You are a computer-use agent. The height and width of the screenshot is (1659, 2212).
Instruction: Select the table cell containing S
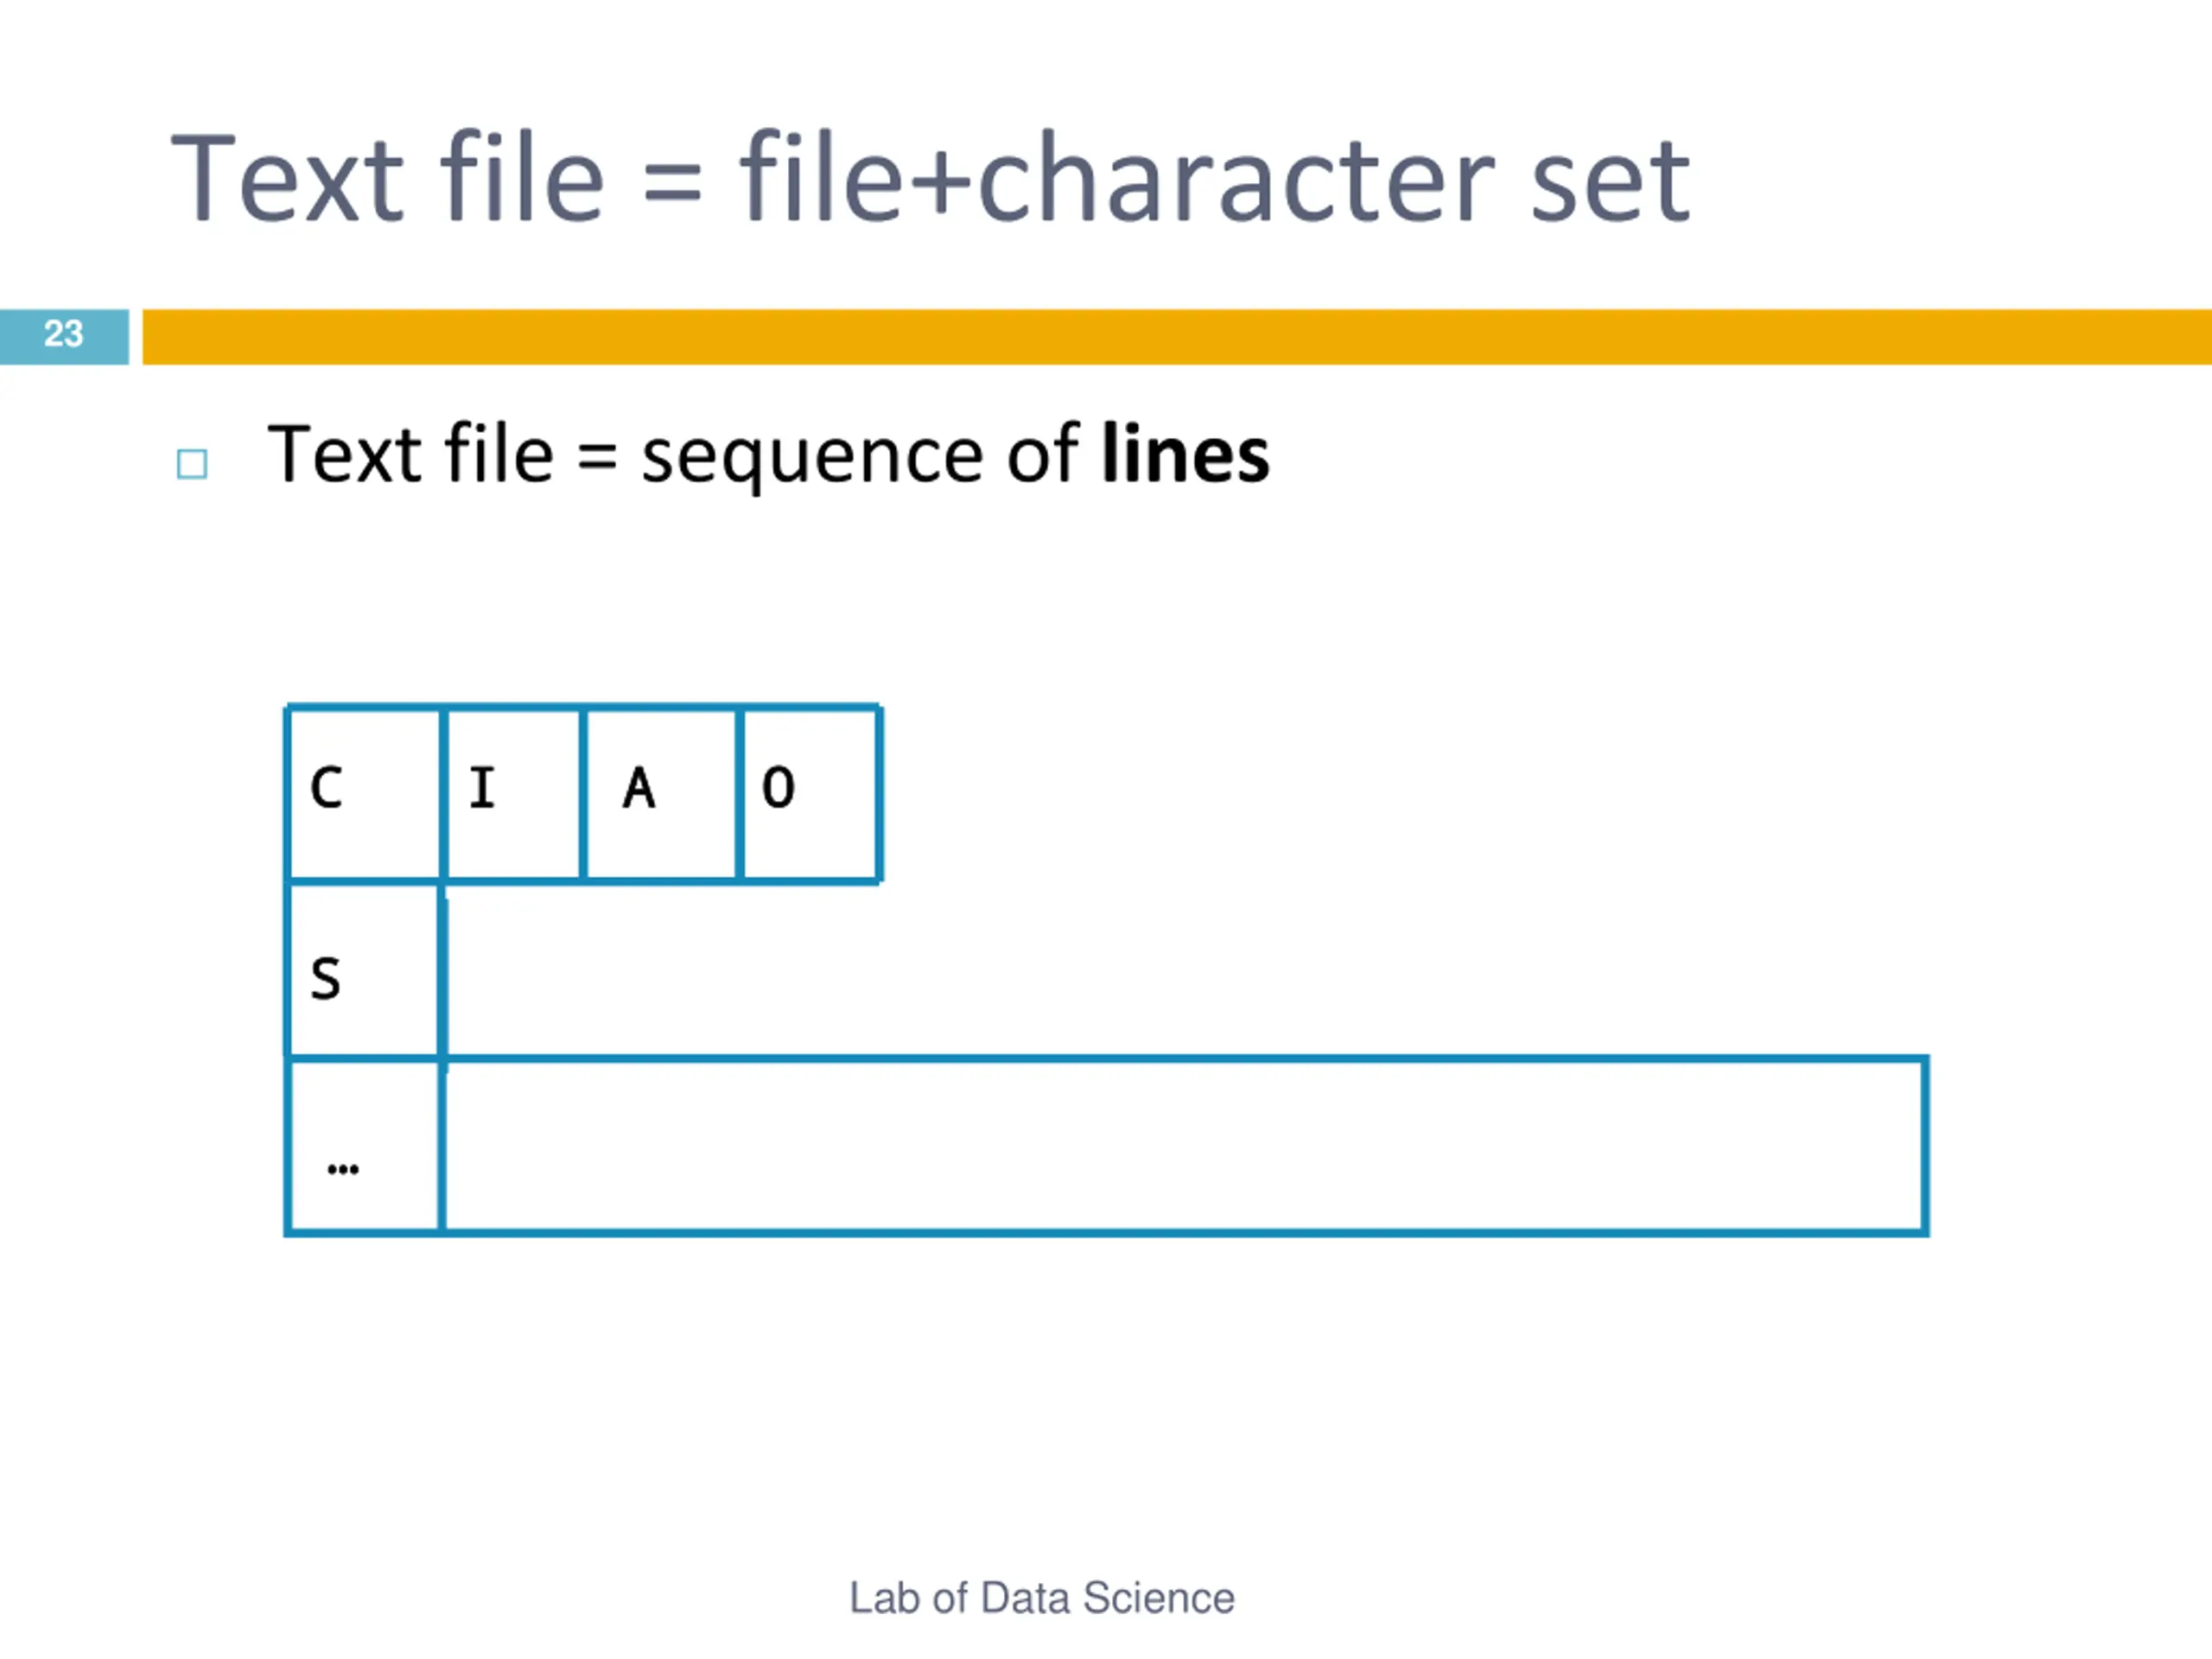365,970
